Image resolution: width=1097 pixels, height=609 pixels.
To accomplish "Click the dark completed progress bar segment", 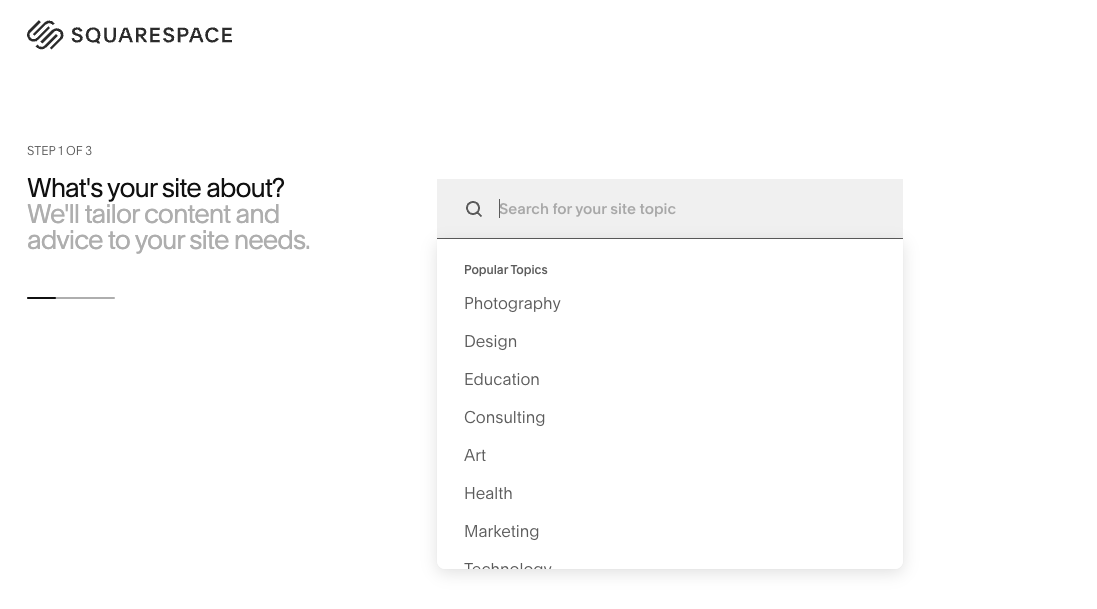I will (41, 297).
